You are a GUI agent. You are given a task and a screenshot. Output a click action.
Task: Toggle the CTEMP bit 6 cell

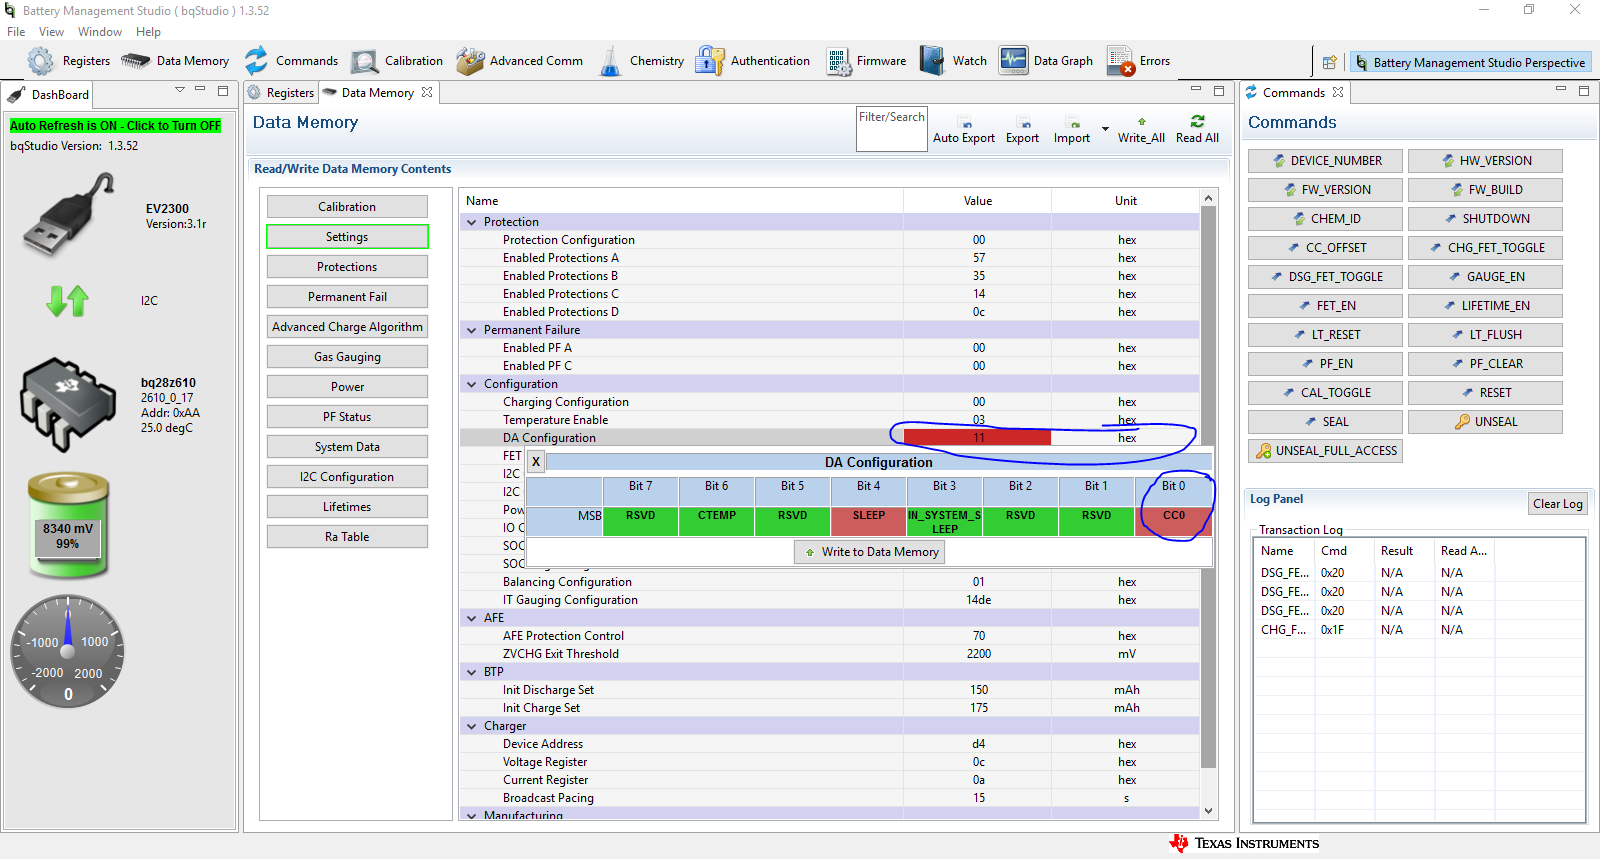pyautogui.click(x=716, y=521)
